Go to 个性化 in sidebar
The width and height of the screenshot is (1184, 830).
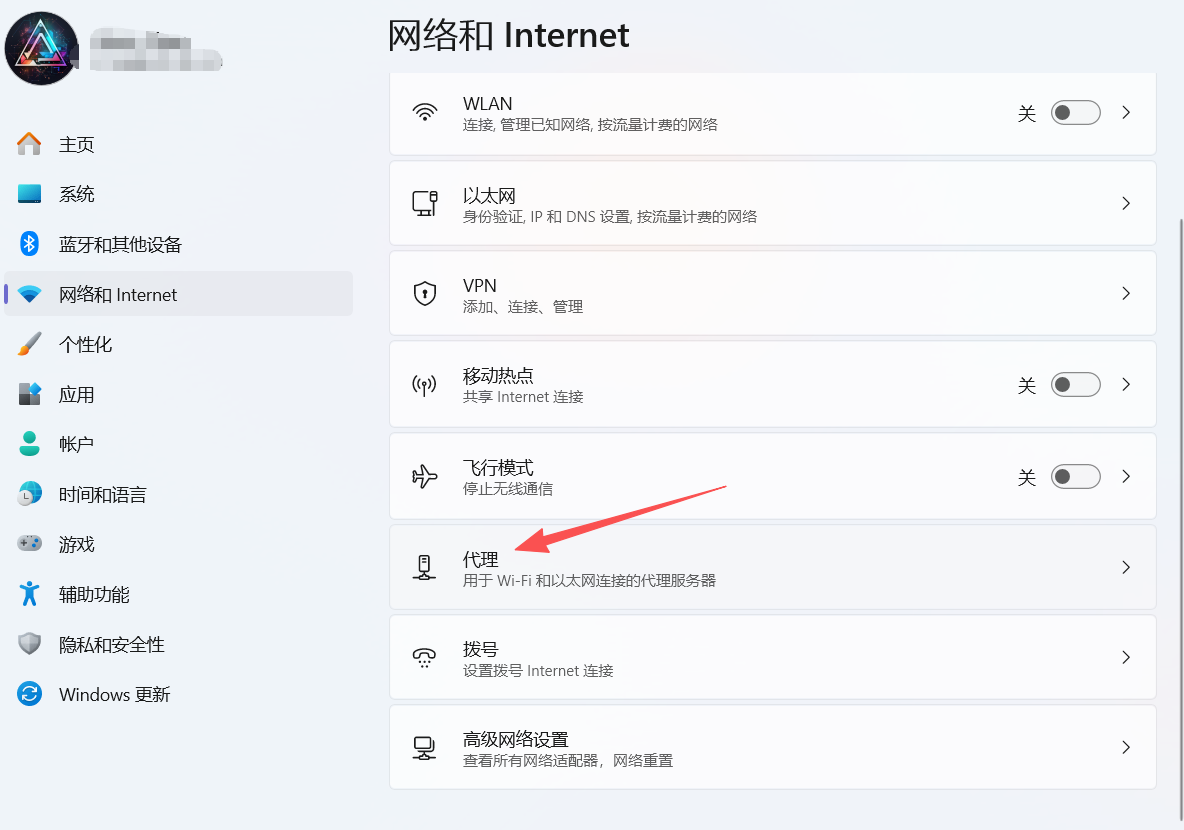tap(85, 344)
